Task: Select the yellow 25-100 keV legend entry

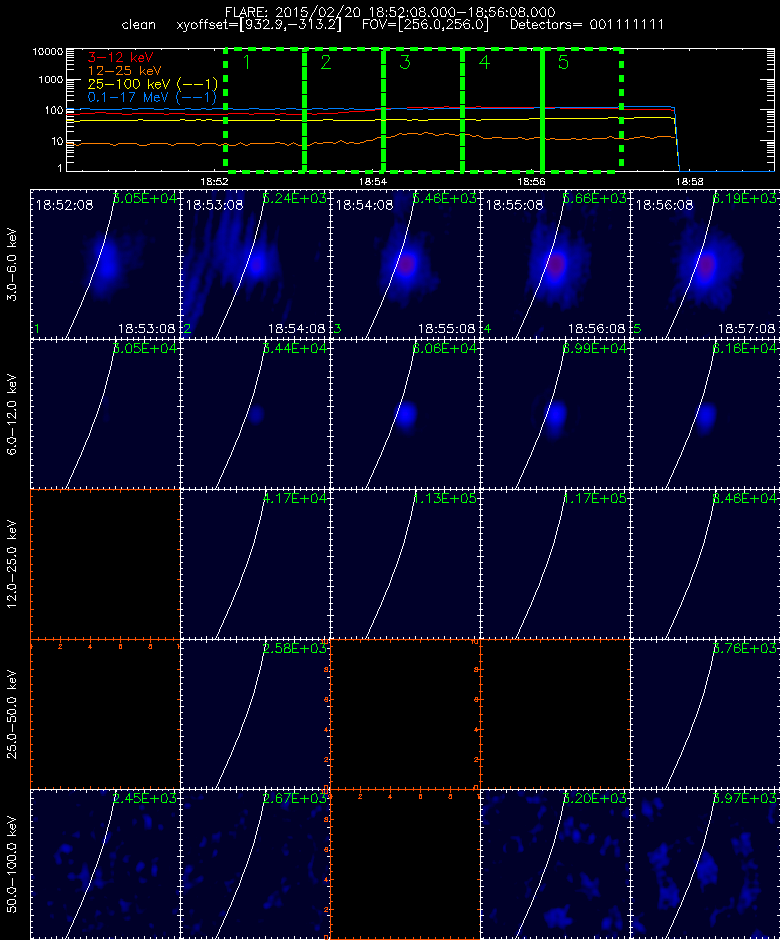Action: coord(152,84)
